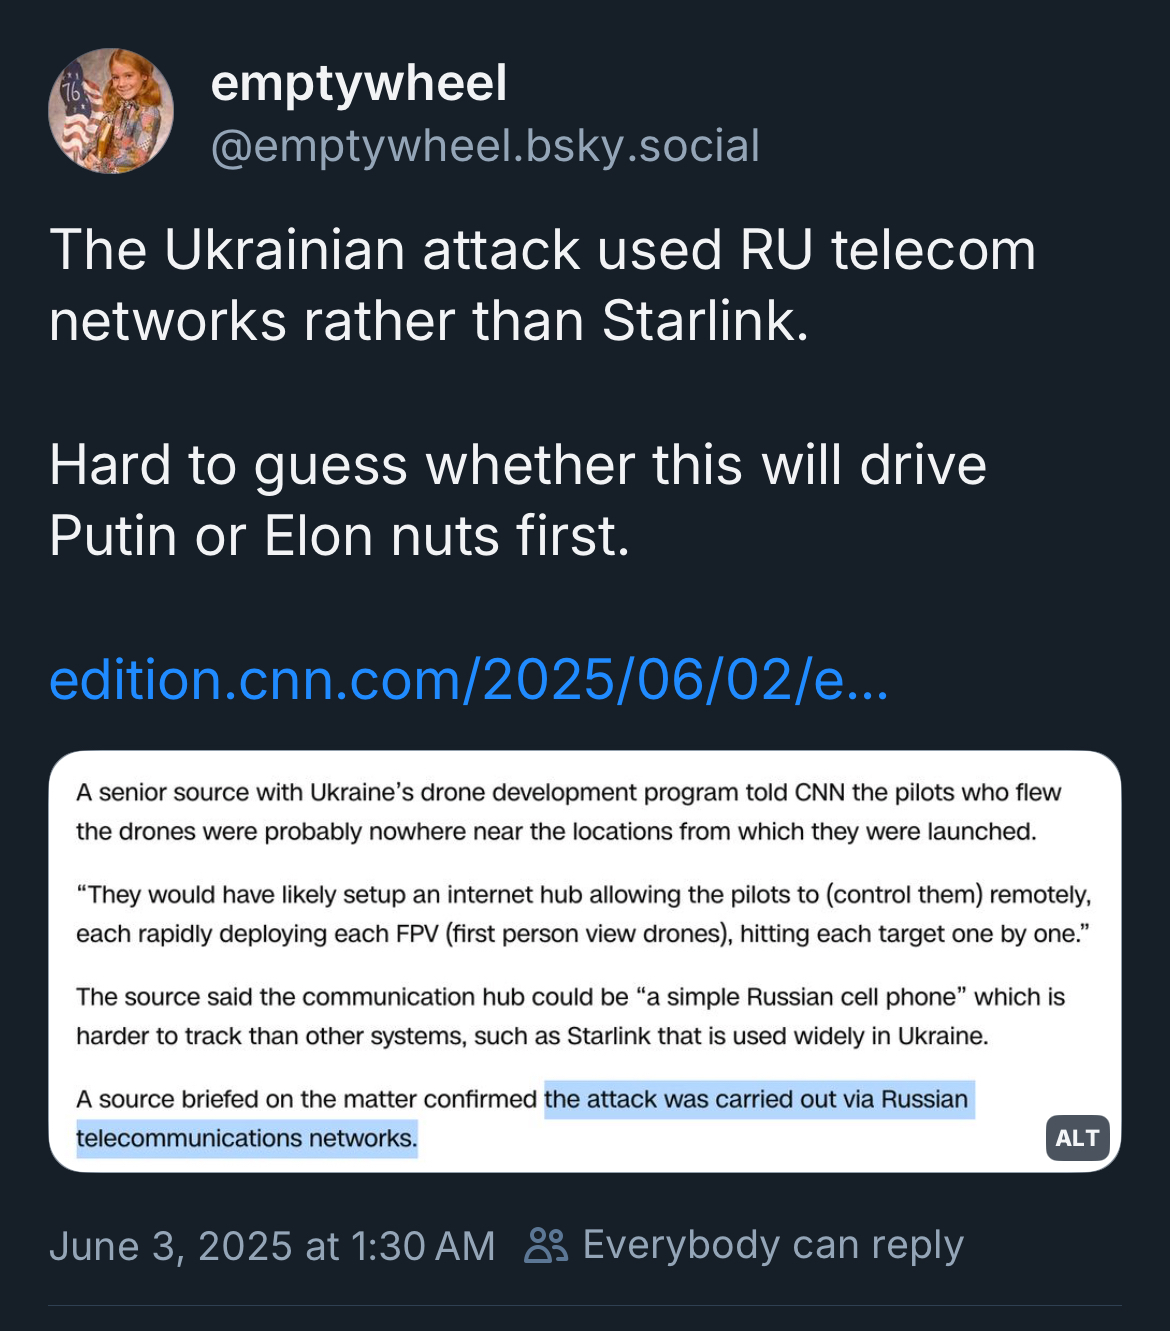Open the ALT text badge on image
This screenshot has width=1170, height=1331.
click(1077, 1138)
